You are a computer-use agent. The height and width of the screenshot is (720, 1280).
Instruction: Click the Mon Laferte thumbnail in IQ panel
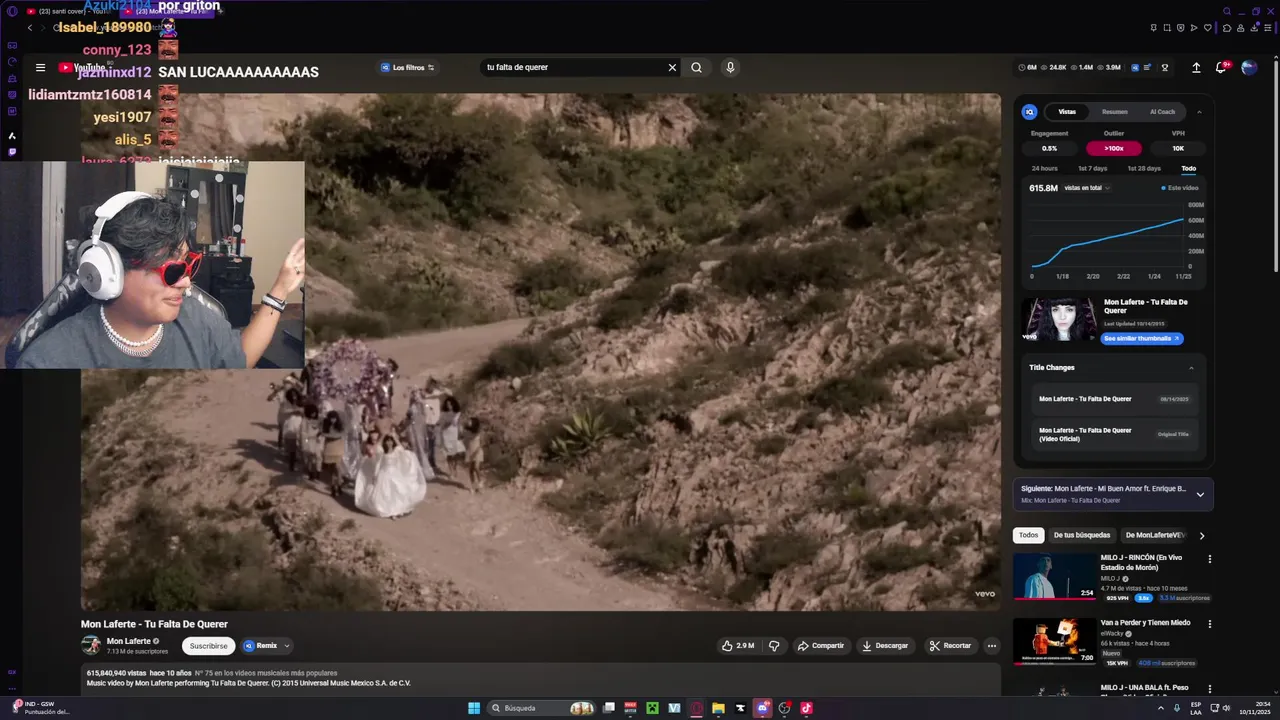tap(1057, 320)
